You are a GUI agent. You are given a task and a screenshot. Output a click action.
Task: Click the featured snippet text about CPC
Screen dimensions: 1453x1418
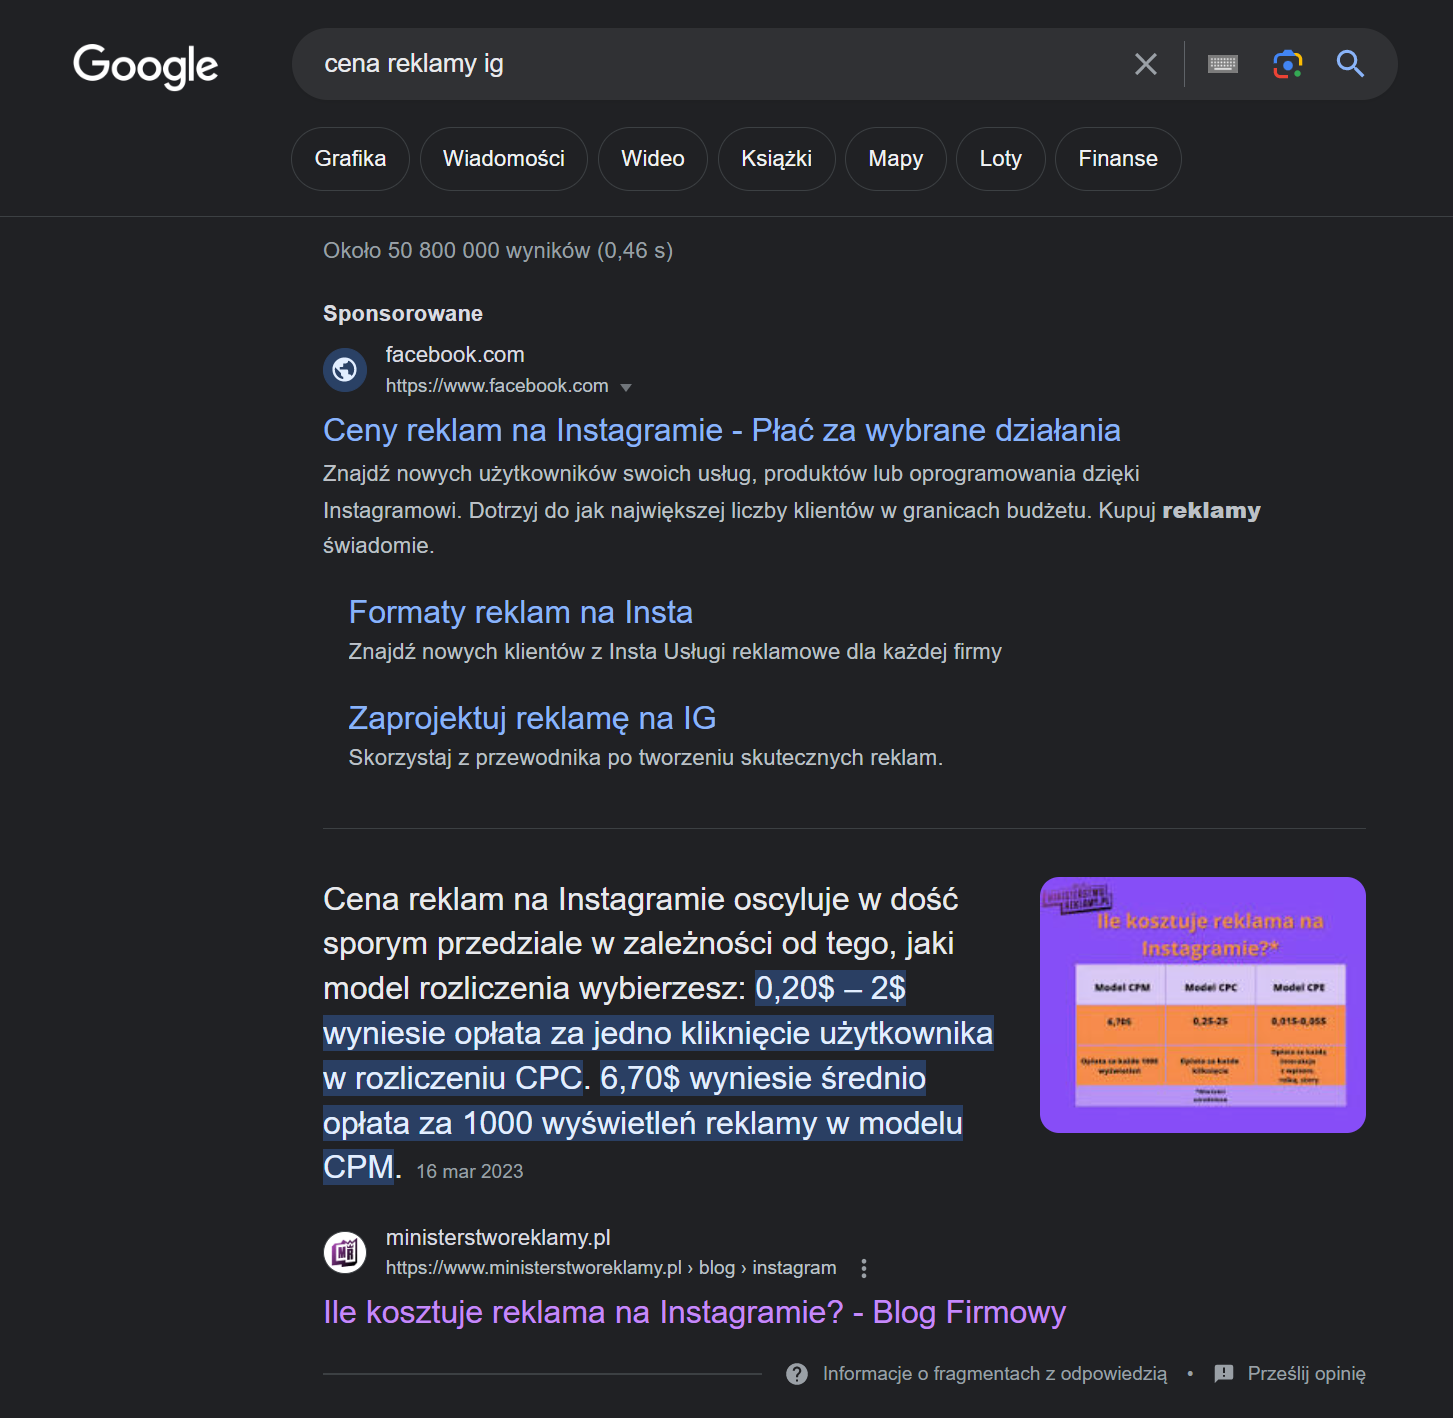click(x=658, y=1033)
